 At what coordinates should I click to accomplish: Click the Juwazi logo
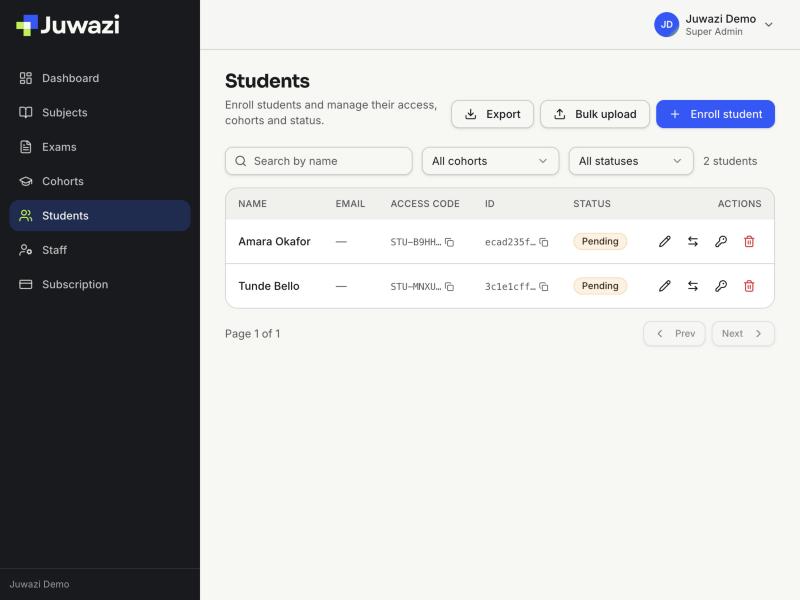click(x=68, y=25)
